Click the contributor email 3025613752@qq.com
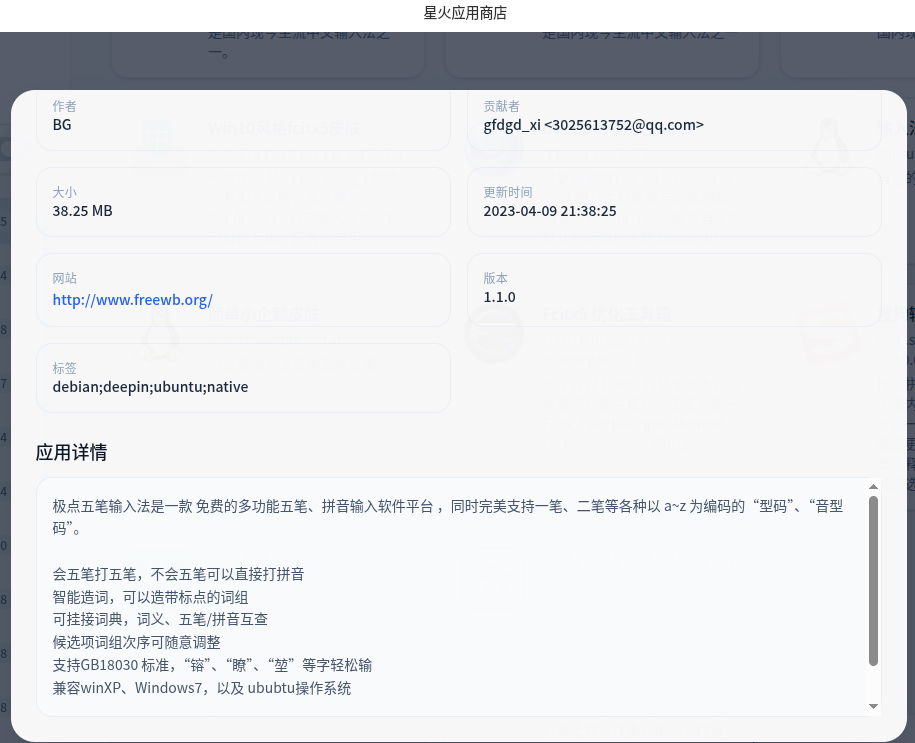The width and height of the screenshot is (915, 743). [624, 125]
